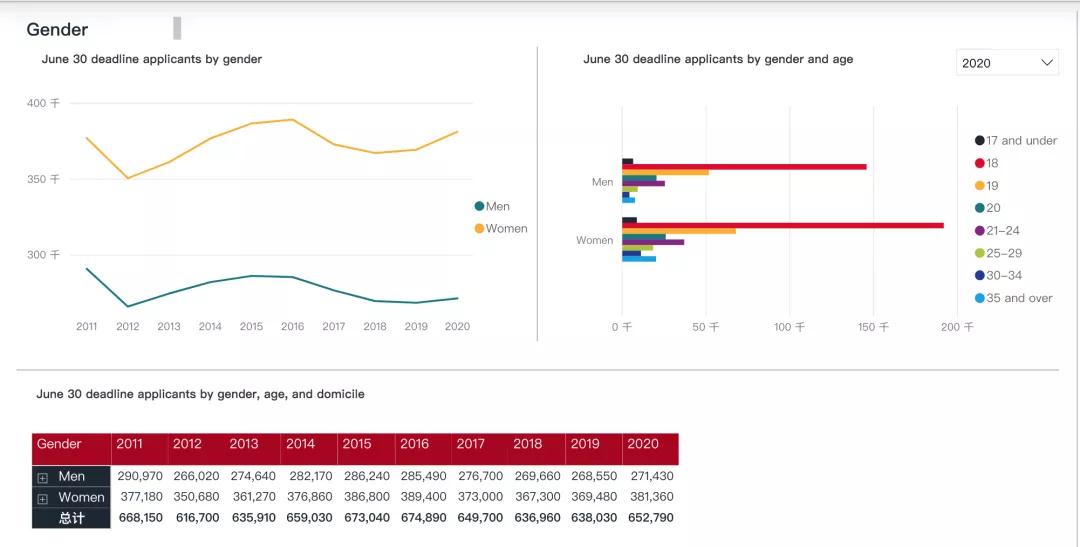This screenshot has height=547, width=1080.
Task: Select the '30-34' age legend dot
Action: (x=980, y=276)
